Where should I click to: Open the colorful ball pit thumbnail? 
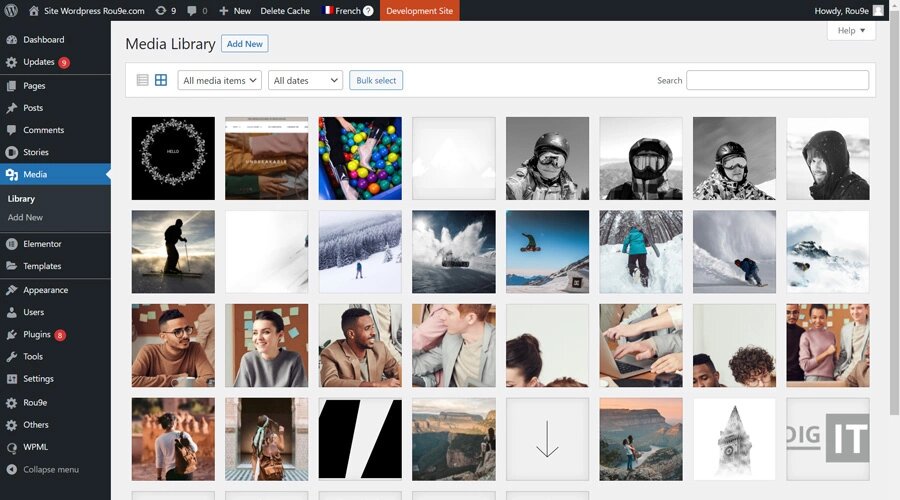(x=360, y=158)
